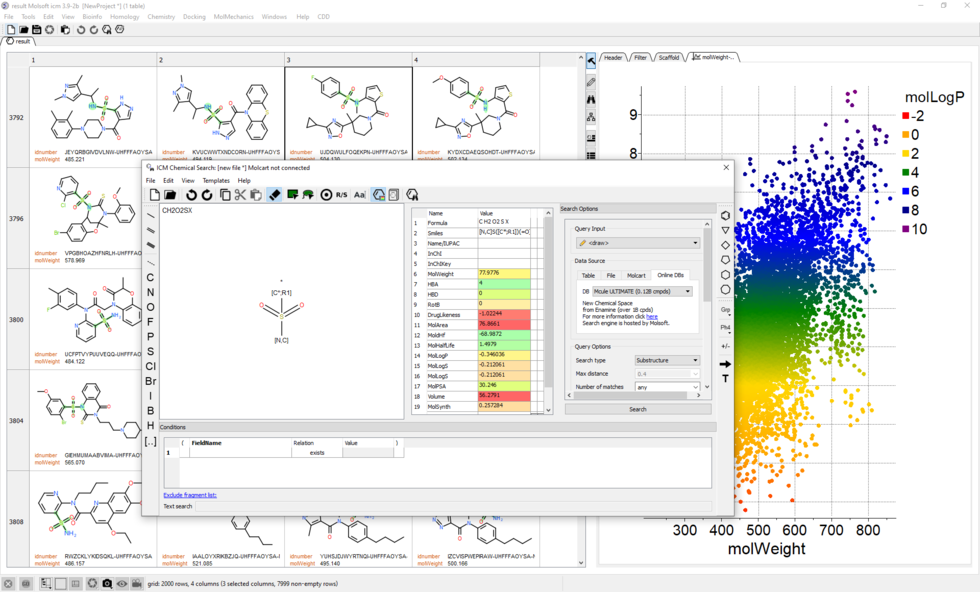Open the Grp group dropdown

pyautogui.click(x=725, y=310)
